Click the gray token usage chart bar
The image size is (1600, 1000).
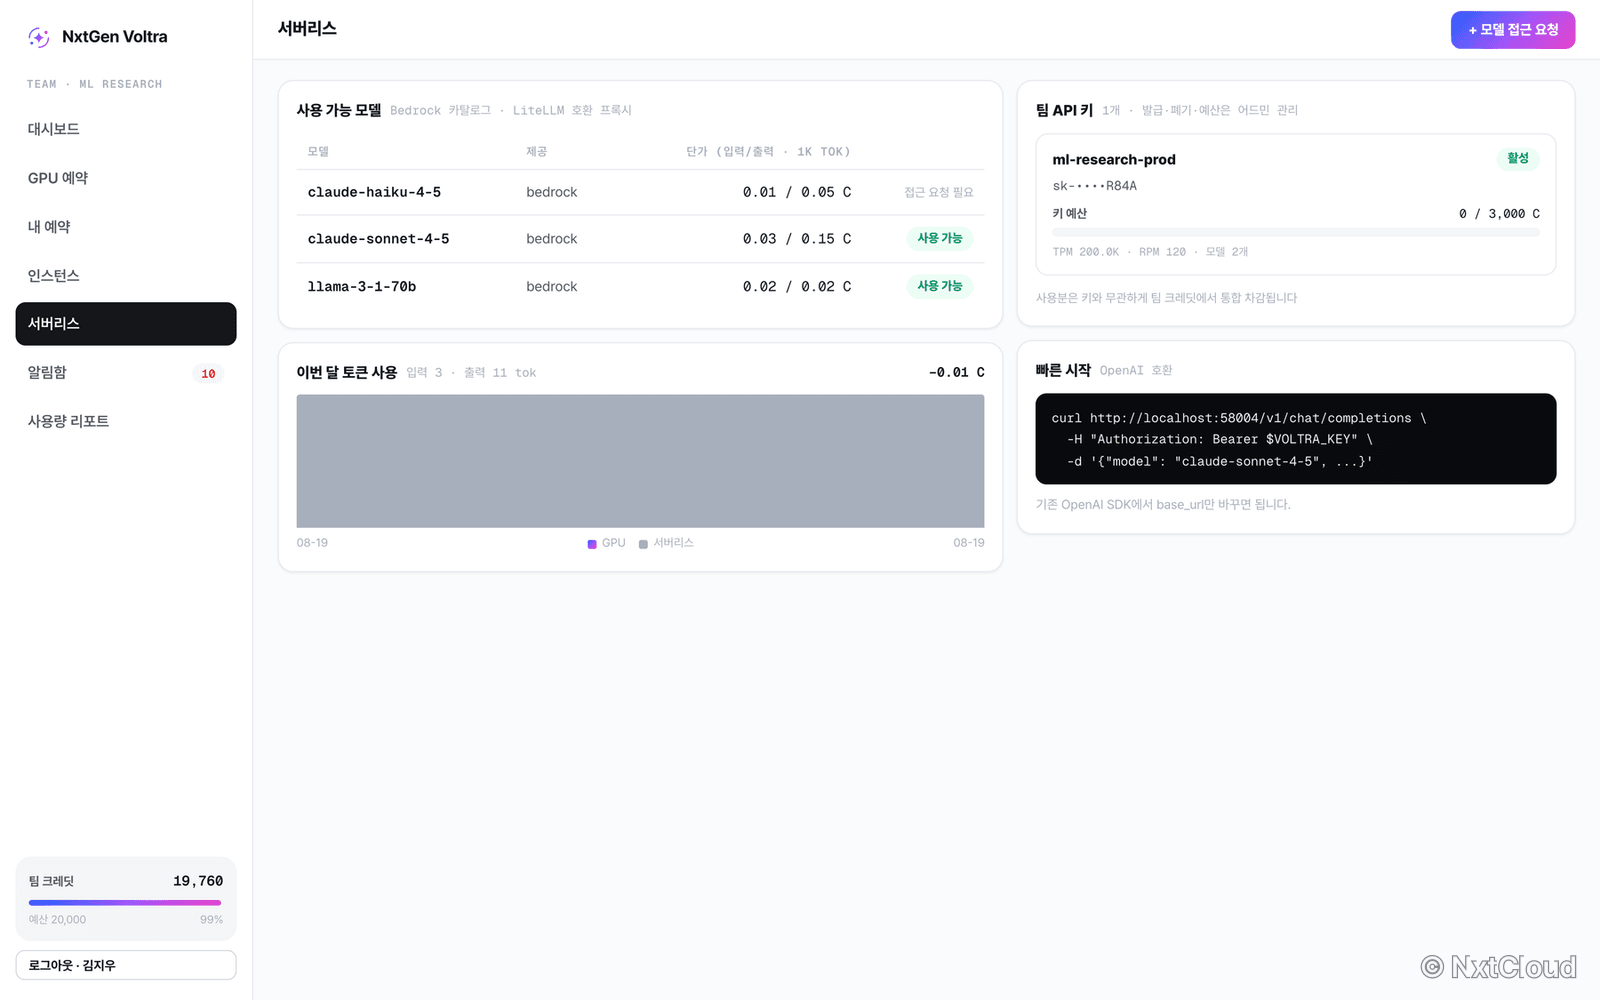point(640,461)
